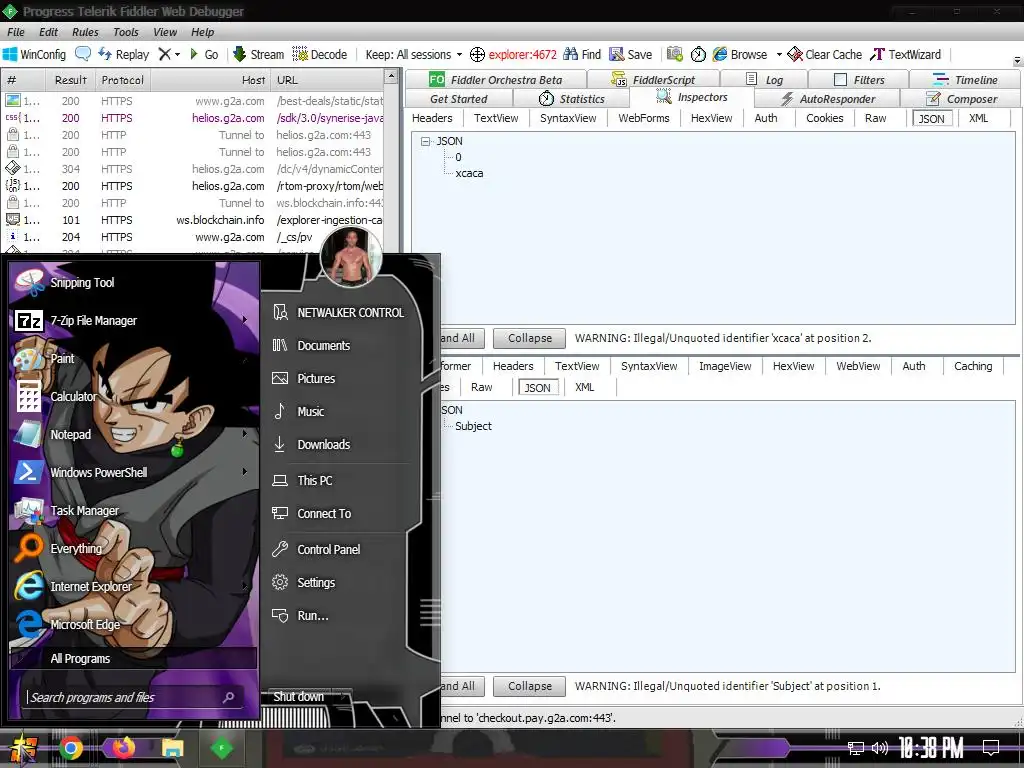Sort sessions by Result column header

point(71,80)
